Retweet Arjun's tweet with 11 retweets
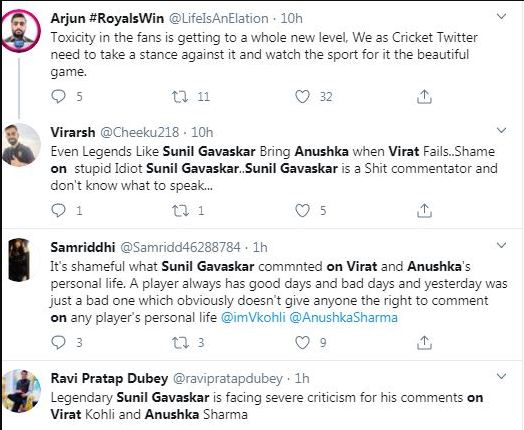The image size is (524, 430). pos(180,97)
